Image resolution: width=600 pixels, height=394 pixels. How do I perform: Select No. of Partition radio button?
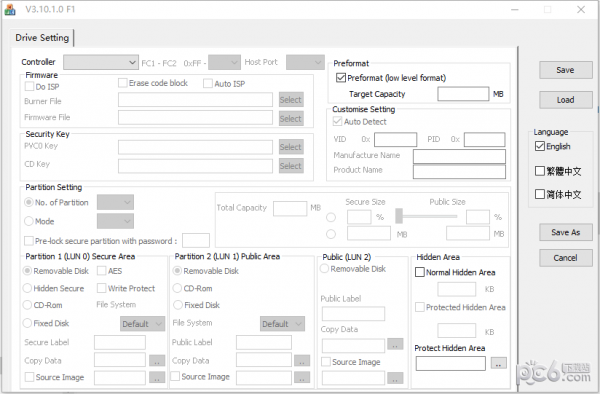coord(29,202)
